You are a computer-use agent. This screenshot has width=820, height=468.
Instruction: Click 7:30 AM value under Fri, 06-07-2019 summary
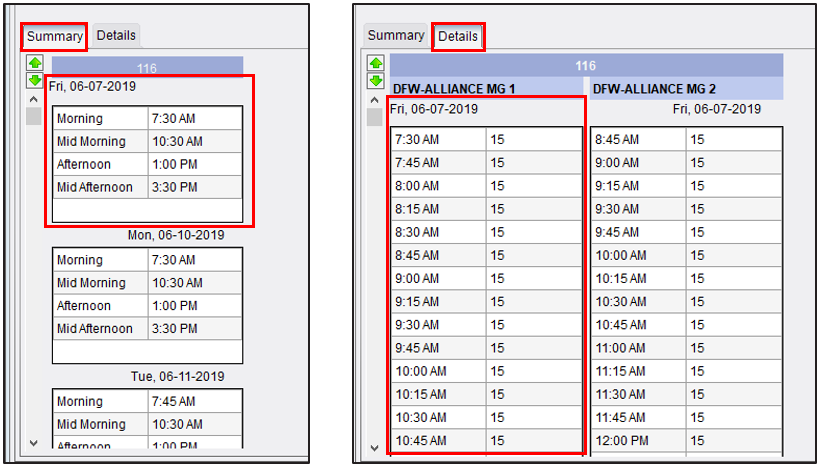pyautogui.click(x=174, y=119)
